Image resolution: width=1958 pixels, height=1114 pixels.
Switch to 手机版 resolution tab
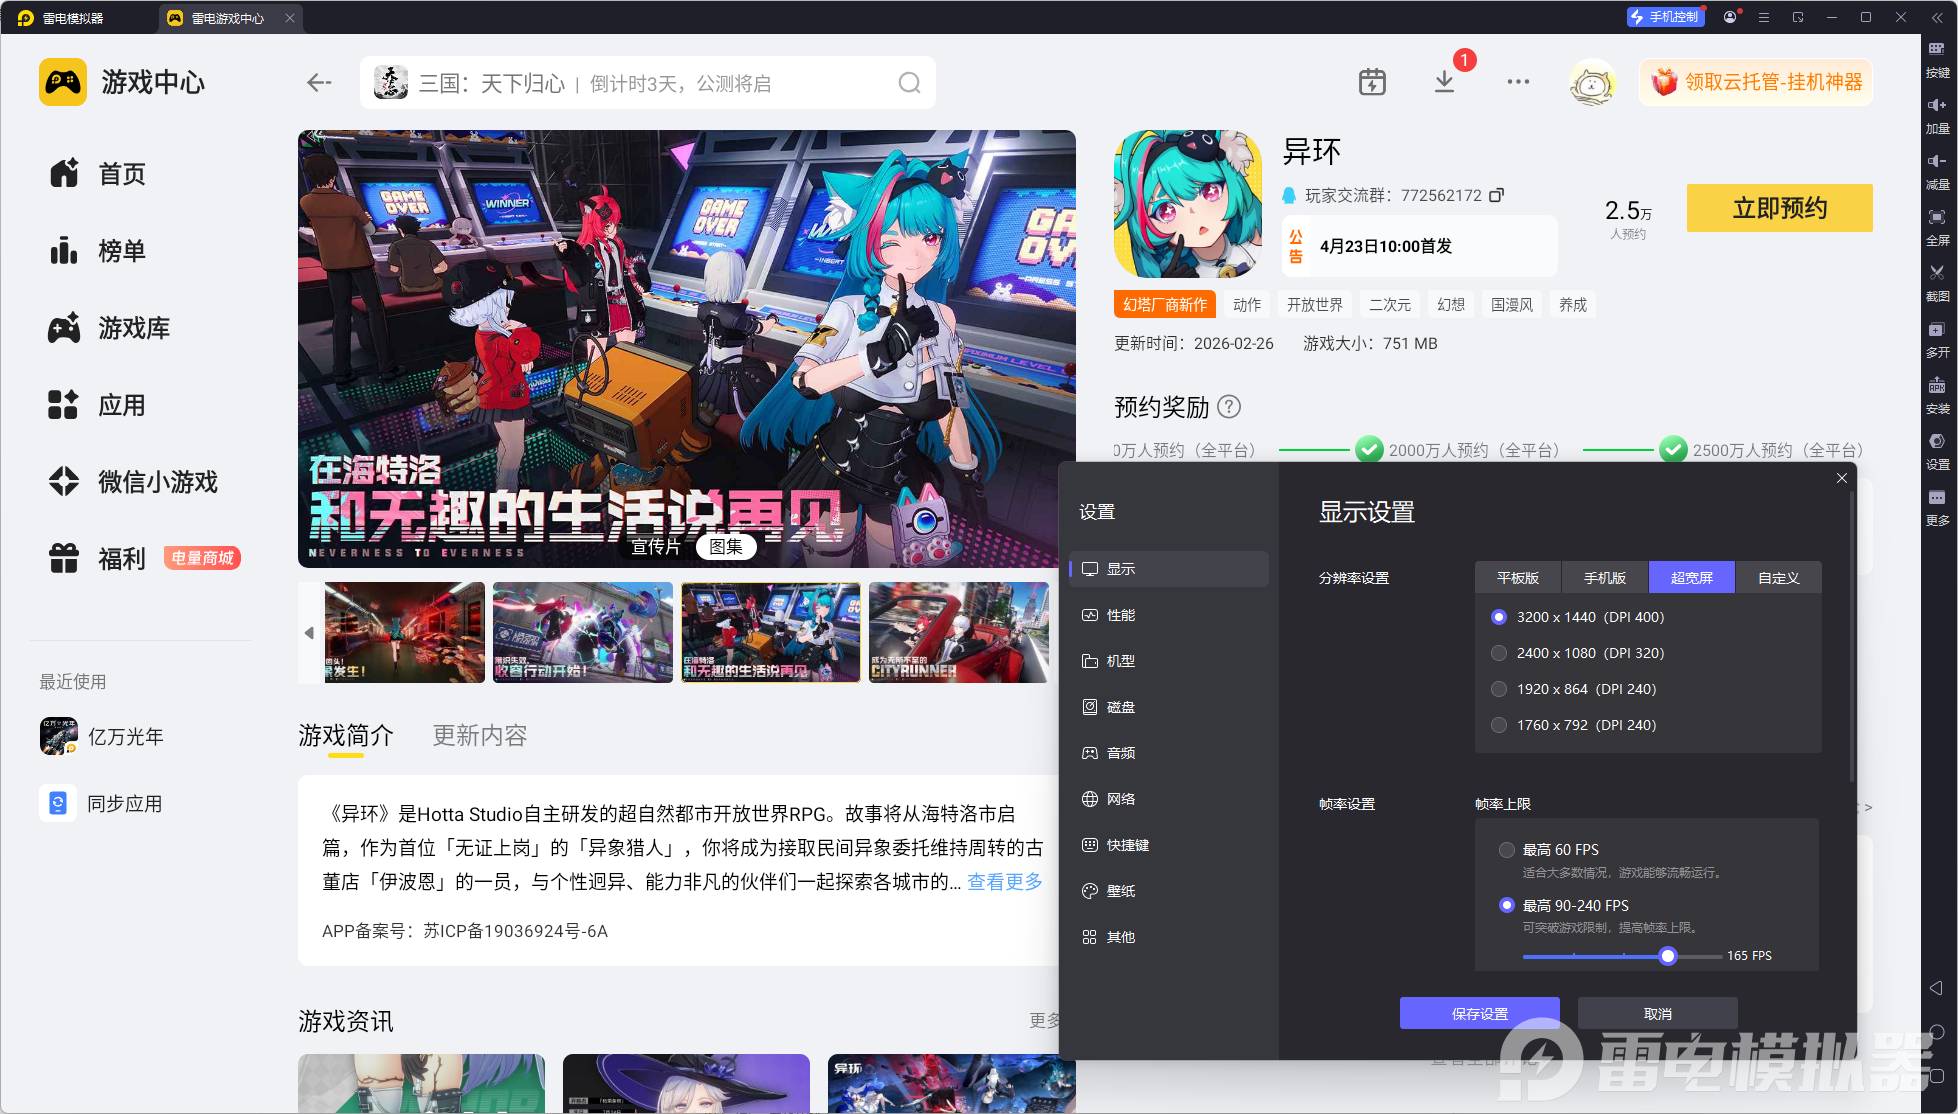(1604, 578)
